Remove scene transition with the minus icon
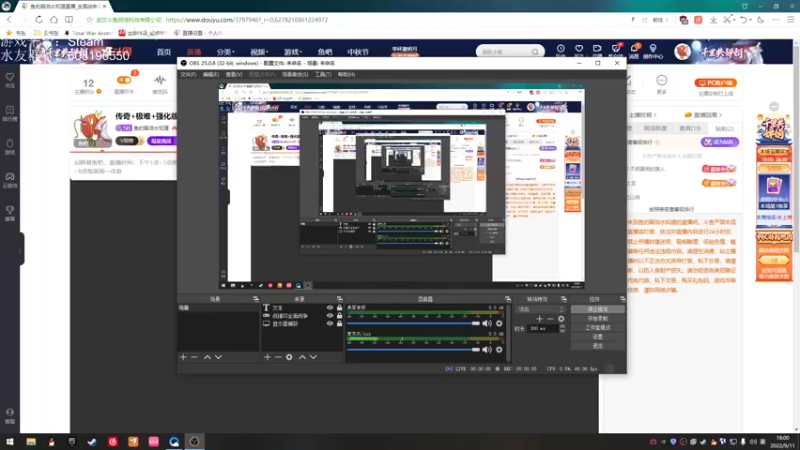This screenshot has height=450, width=800. [x=550, y=319]
